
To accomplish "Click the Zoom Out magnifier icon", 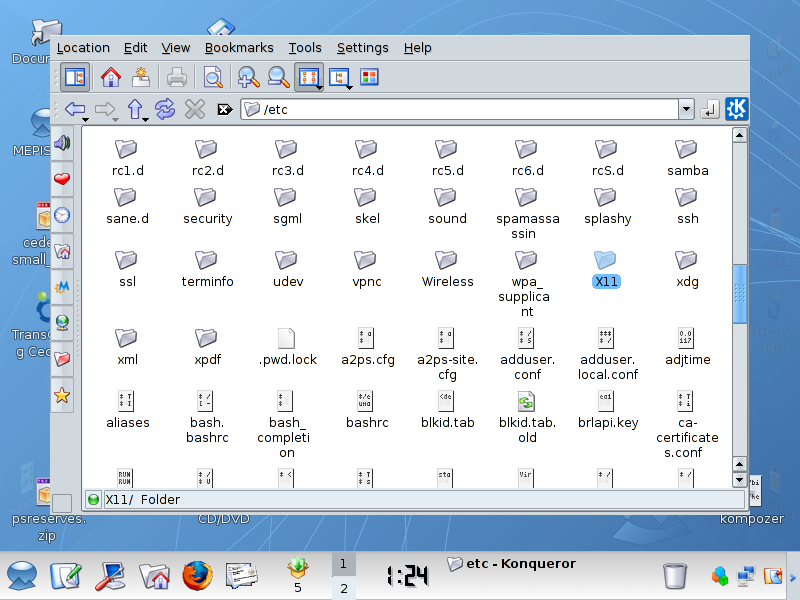I will click(x=279, y=78).
